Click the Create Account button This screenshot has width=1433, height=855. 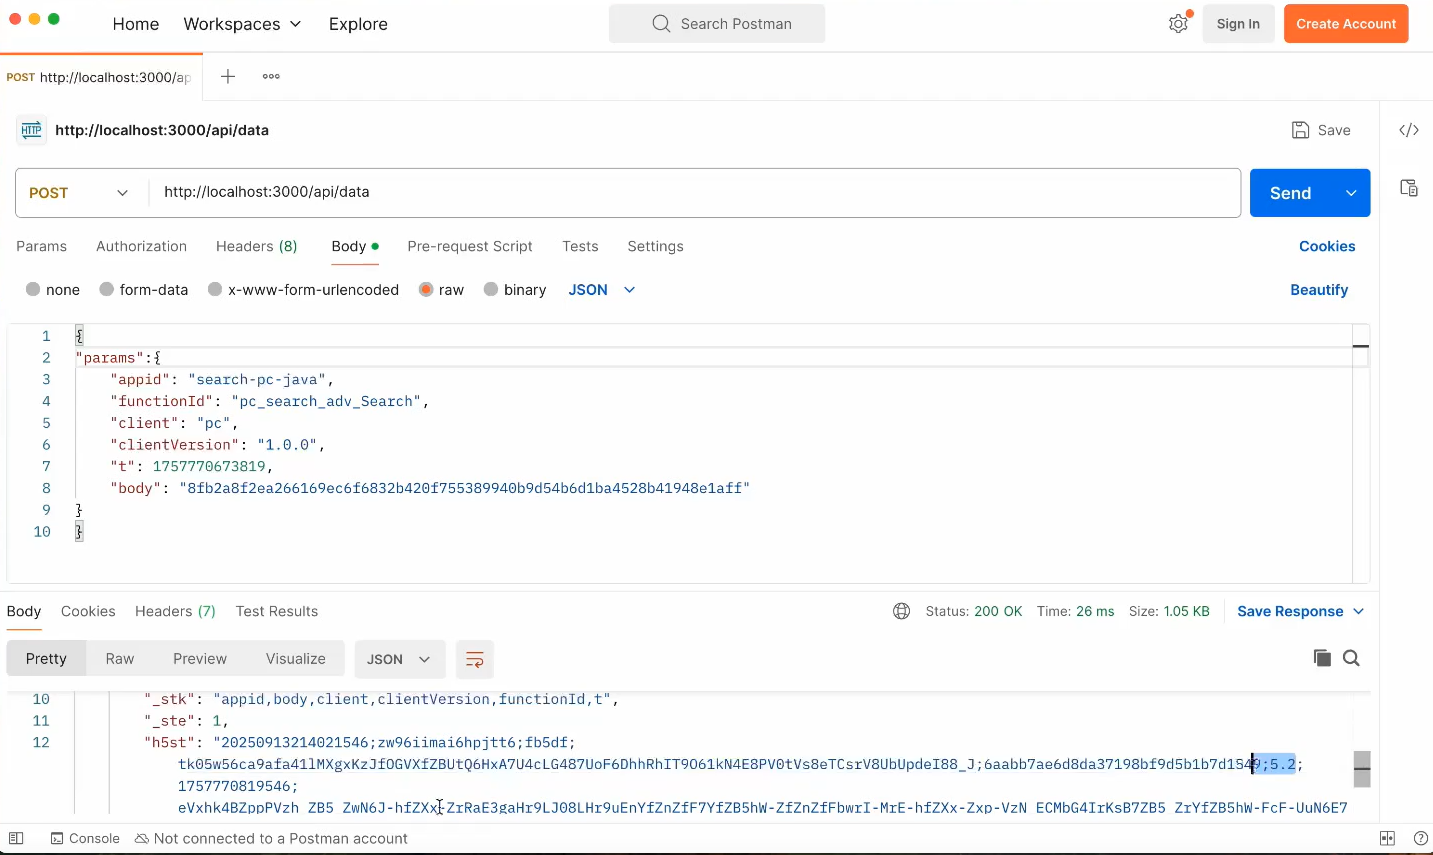(x=1346, y=24)
